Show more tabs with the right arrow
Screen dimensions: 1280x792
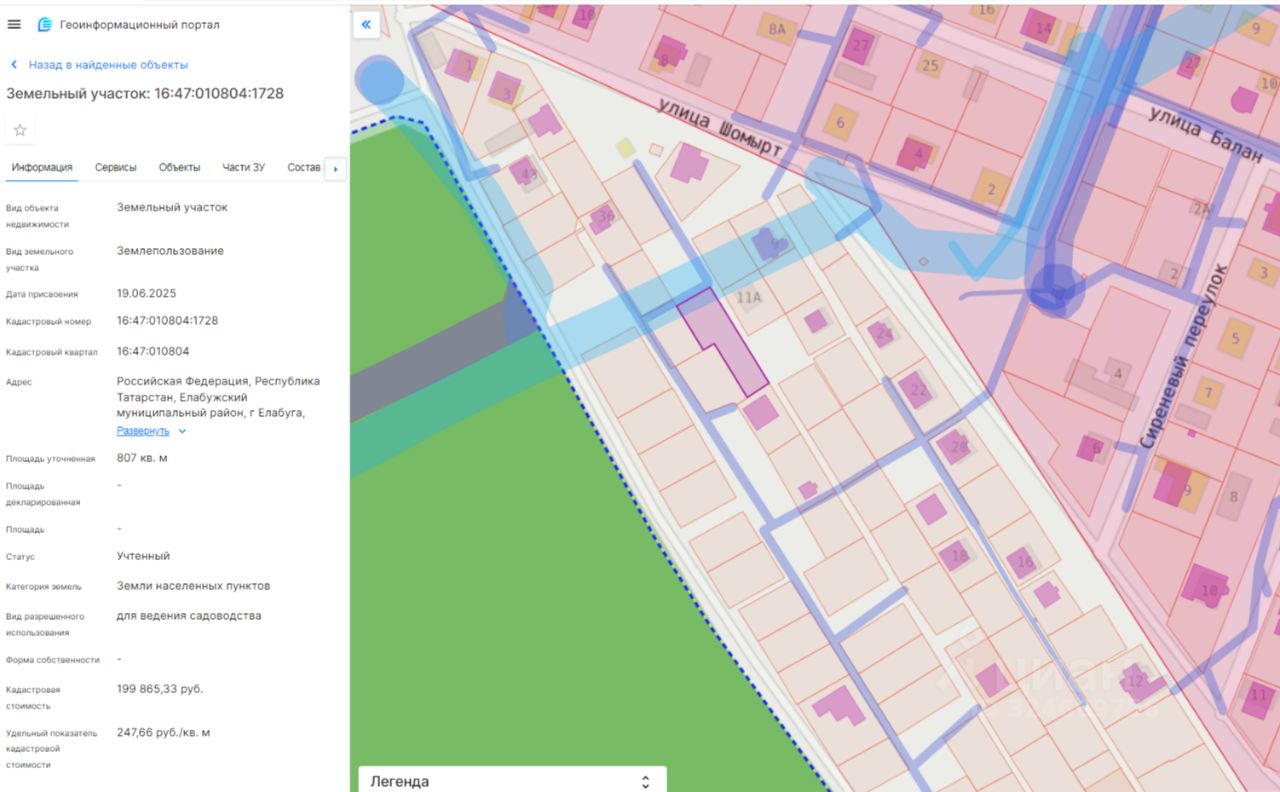click(x=335, y=169)
